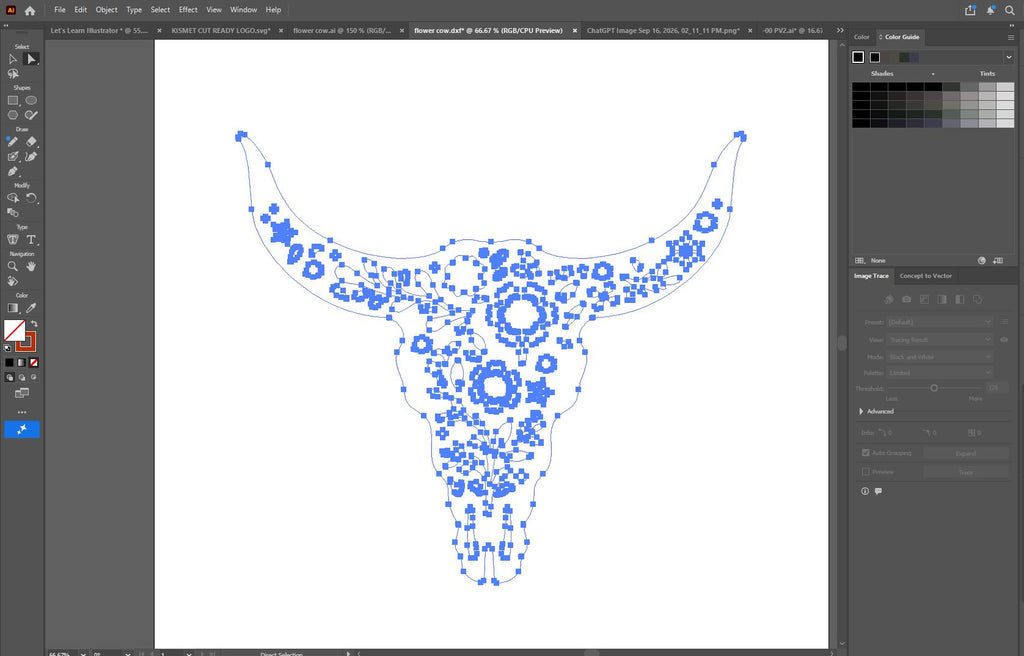
Task: Open the Preset dropdown in Image Trace
Action: [x=940, y=322]
